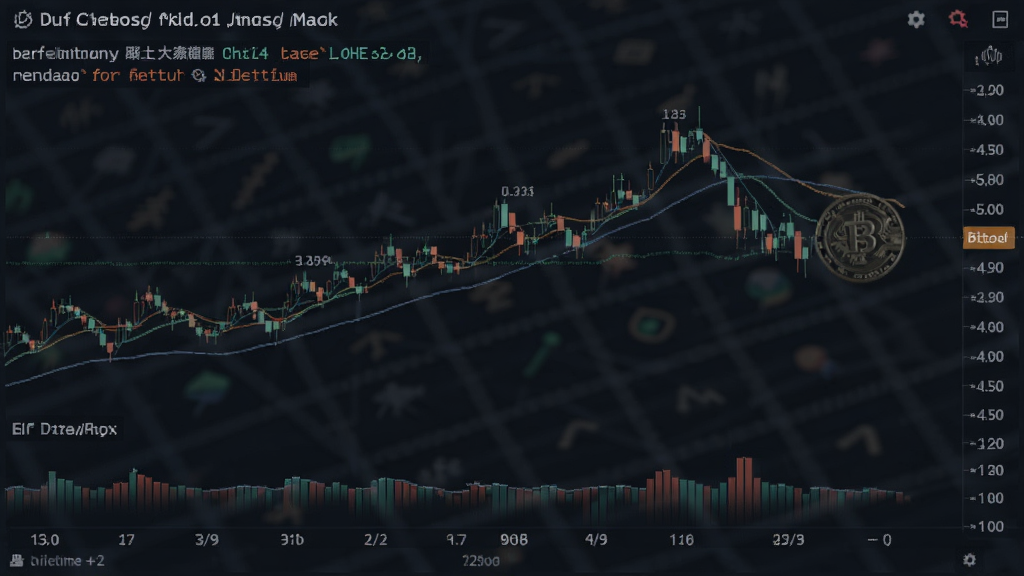Expand the ElF Dtrea/Ripx volume panel
This screenshot has width=1024, height=576.
pos(64,429)
